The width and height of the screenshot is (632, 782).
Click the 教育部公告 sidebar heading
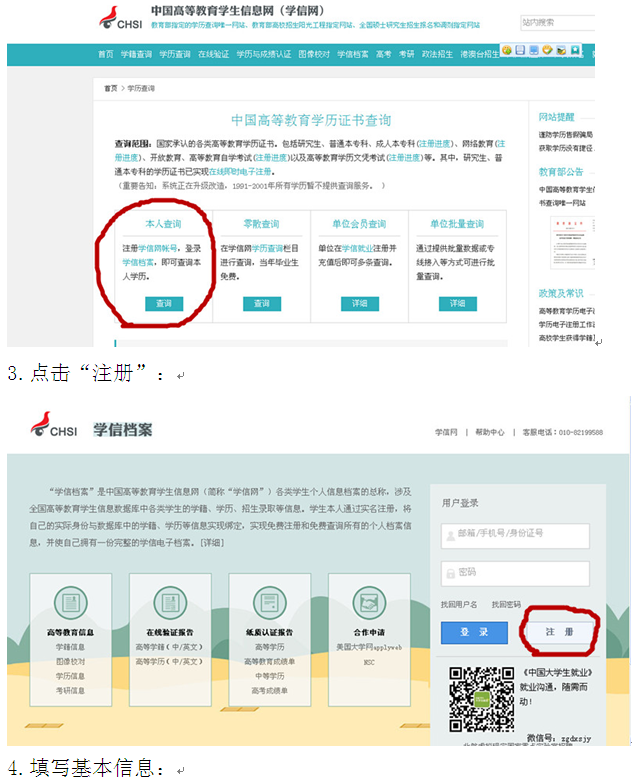tap(561, 172)
